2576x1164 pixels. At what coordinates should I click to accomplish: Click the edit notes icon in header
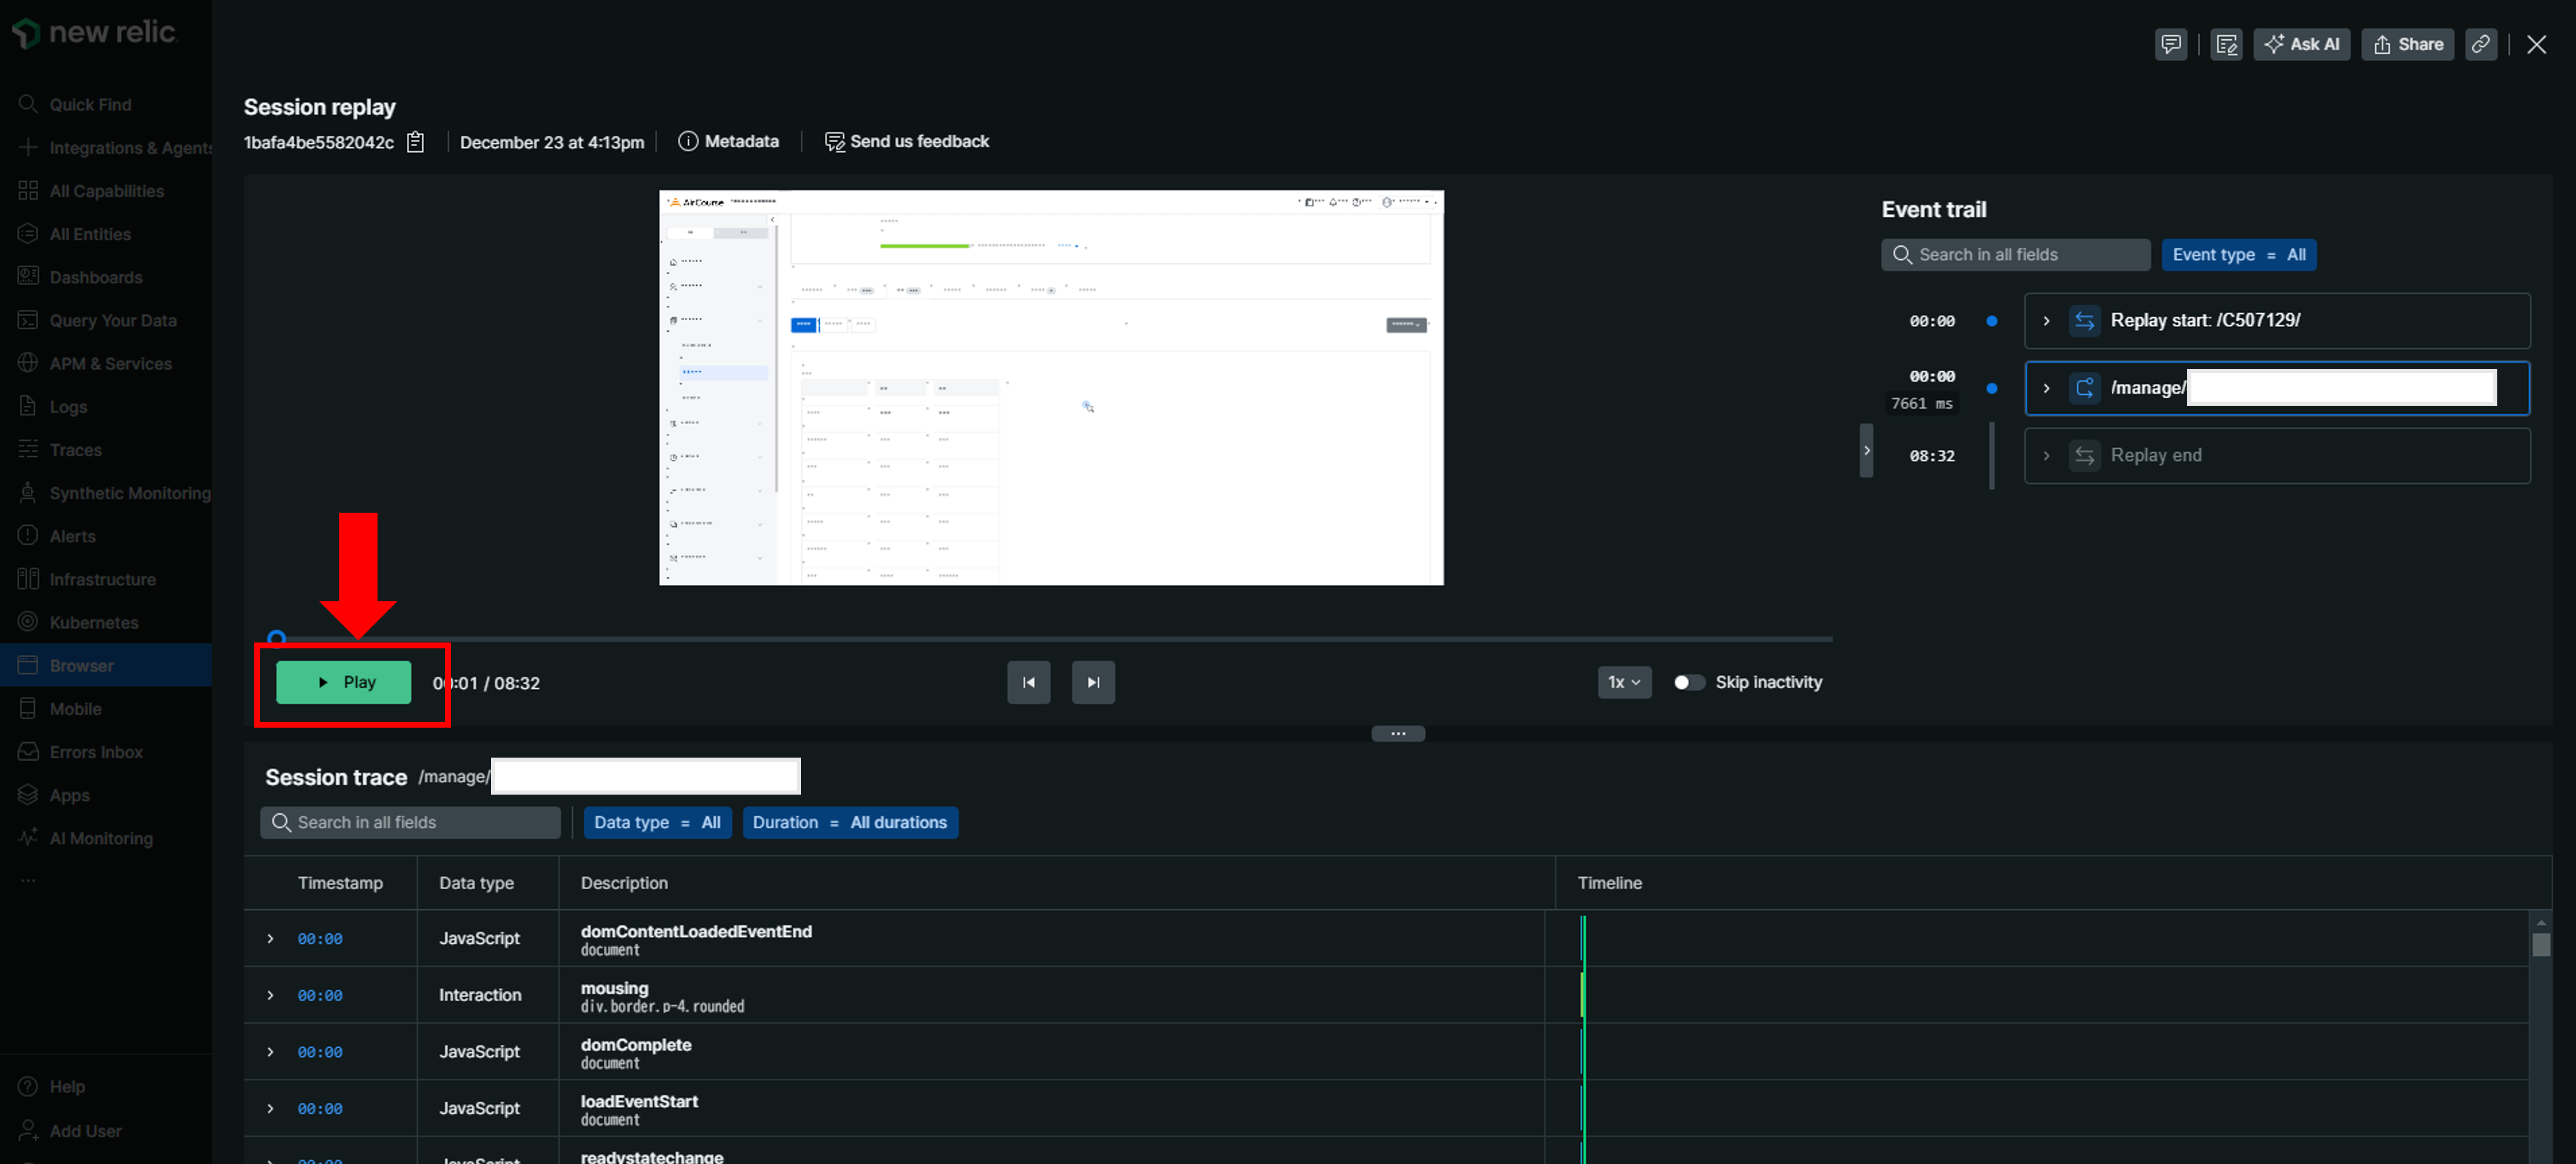tap(2225, 44)
